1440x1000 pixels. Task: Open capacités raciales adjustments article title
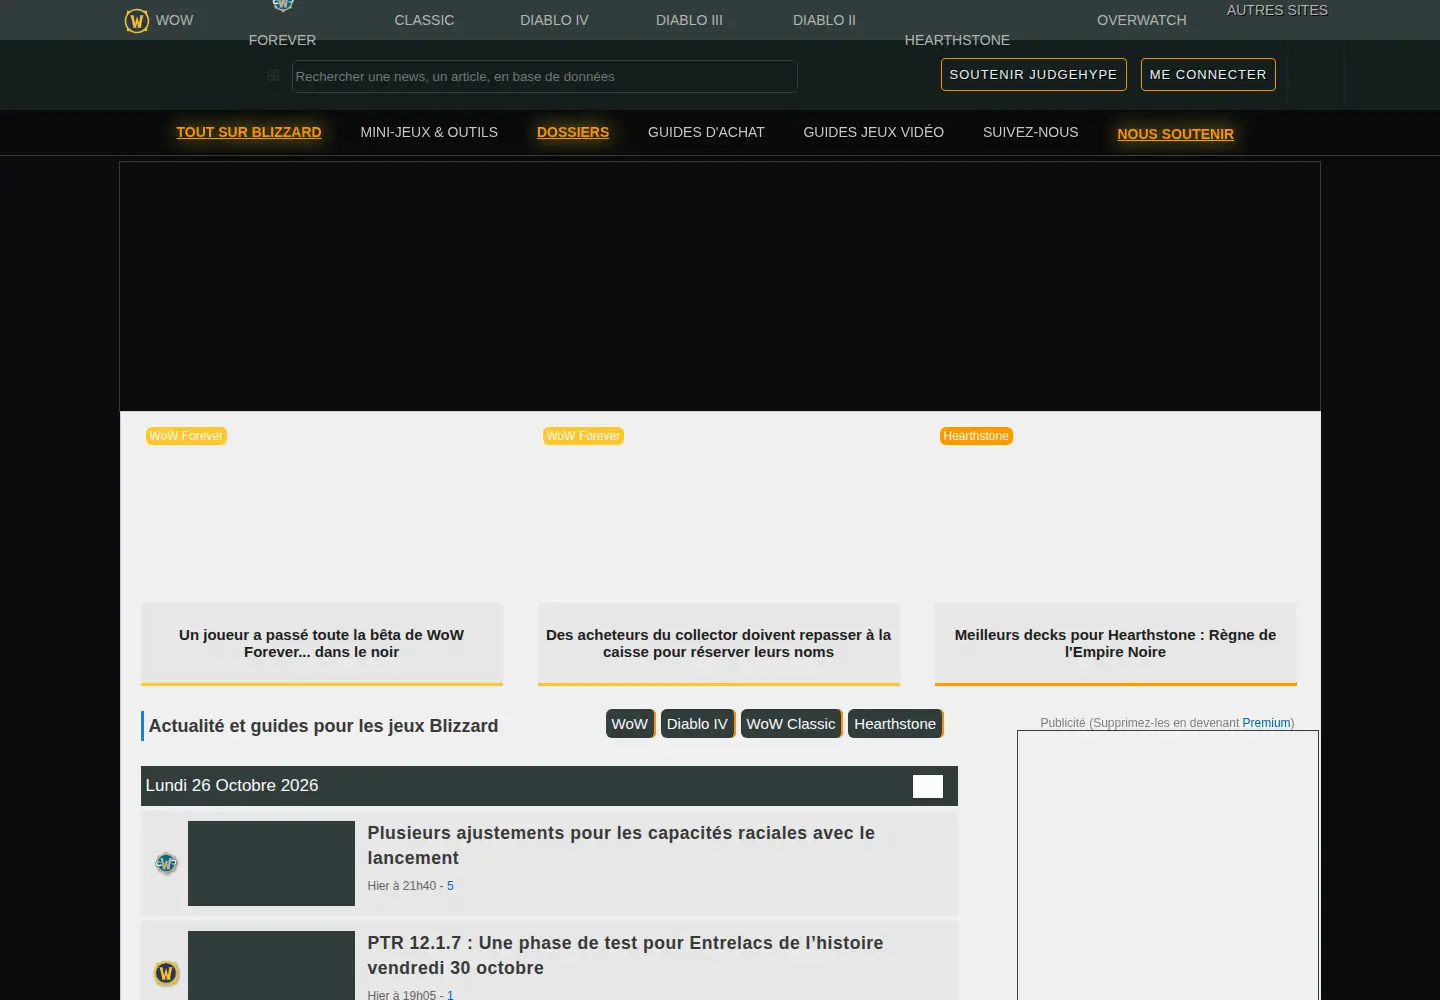coord(621,845)
